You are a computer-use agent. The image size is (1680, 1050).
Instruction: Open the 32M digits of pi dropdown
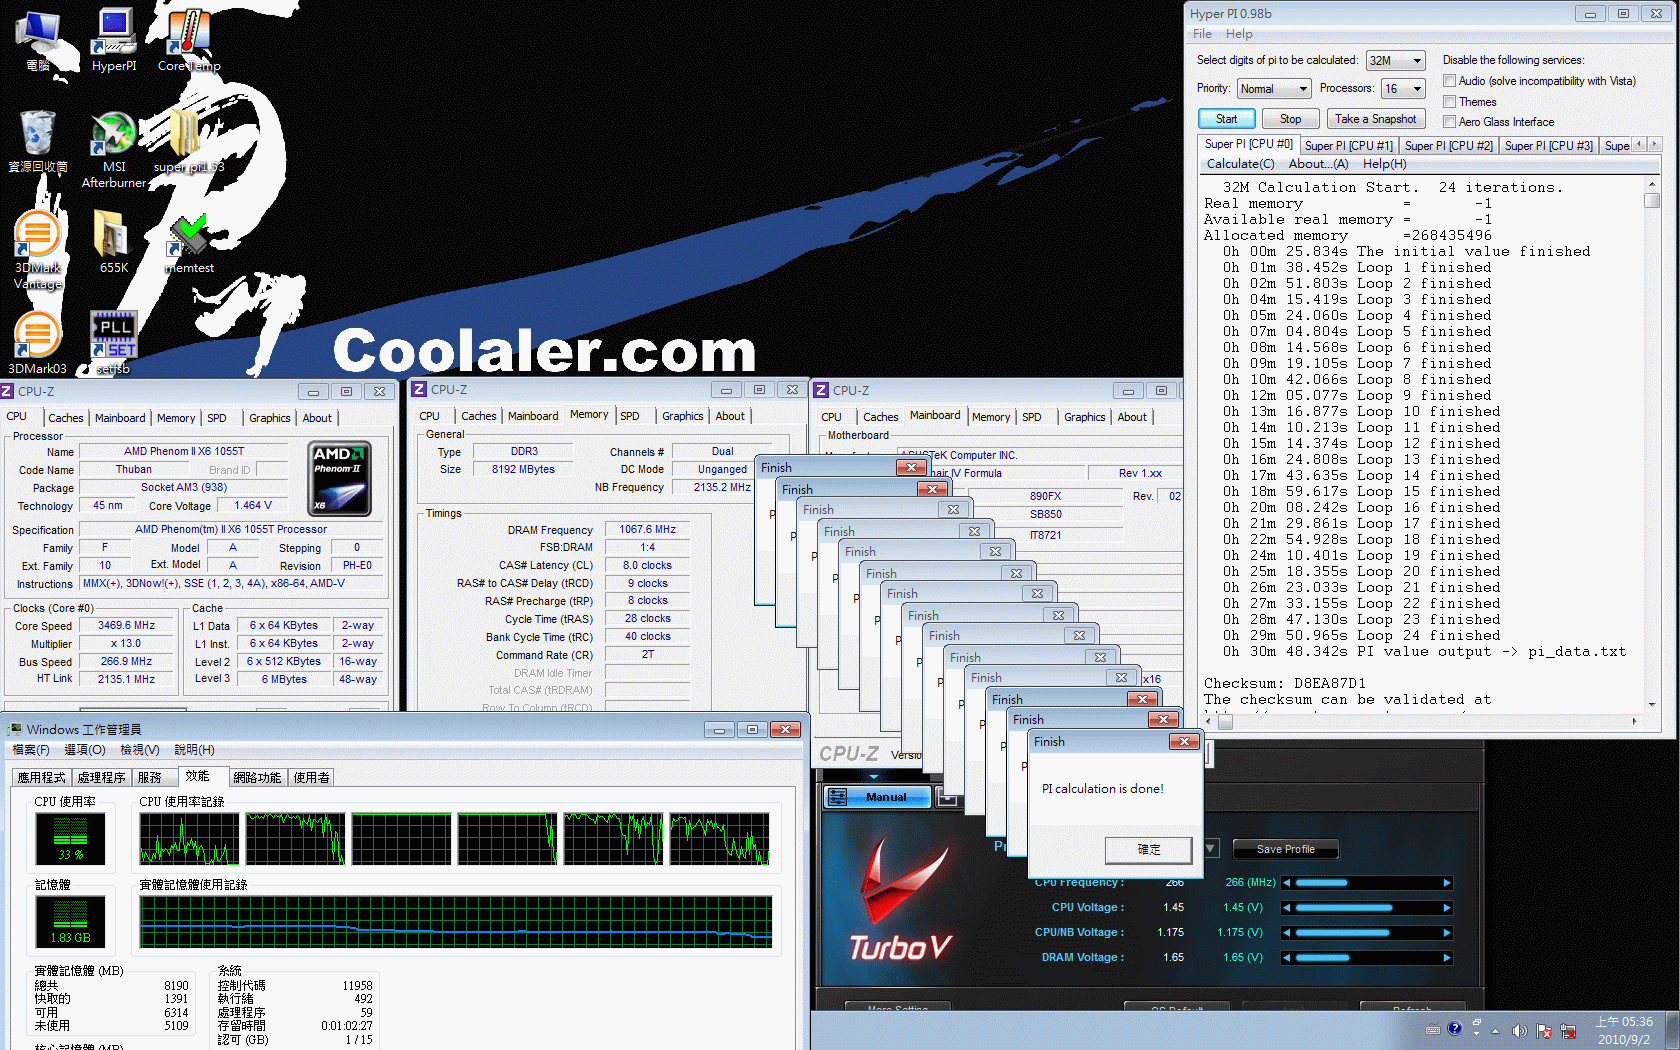coord(1395,61)
